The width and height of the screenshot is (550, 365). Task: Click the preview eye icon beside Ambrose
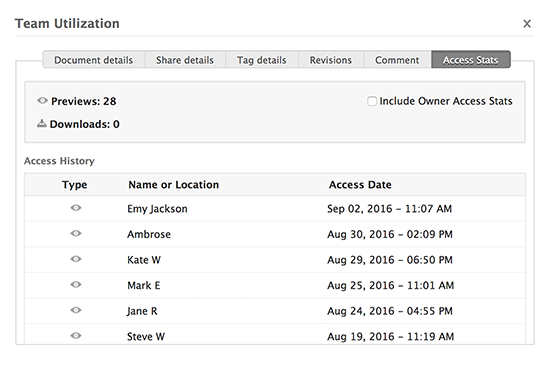click(x=76, y=234)
